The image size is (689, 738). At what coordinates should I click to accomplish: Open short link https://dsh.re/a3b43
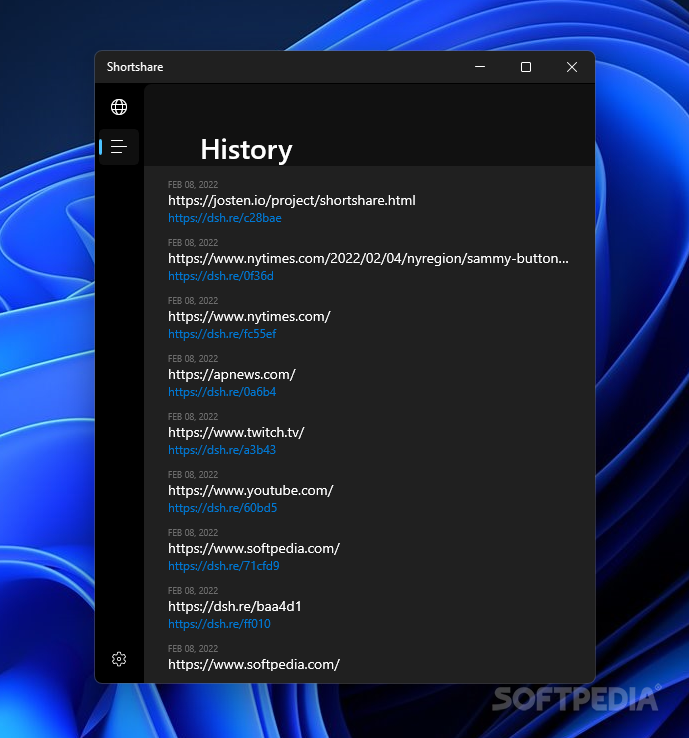(x=222, y=449)
